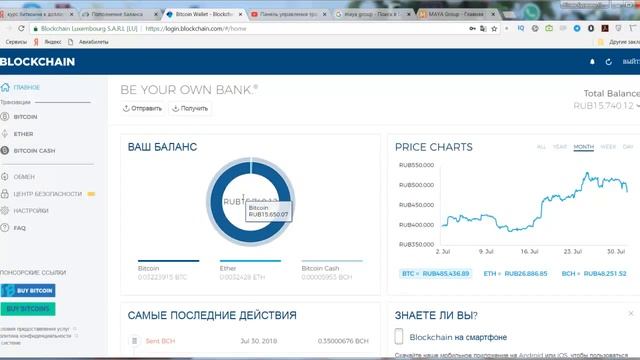This screenshot has width=640, height=360.
Task: Open the Сервисы bookmarks shortcut
Action: point(16,42)
